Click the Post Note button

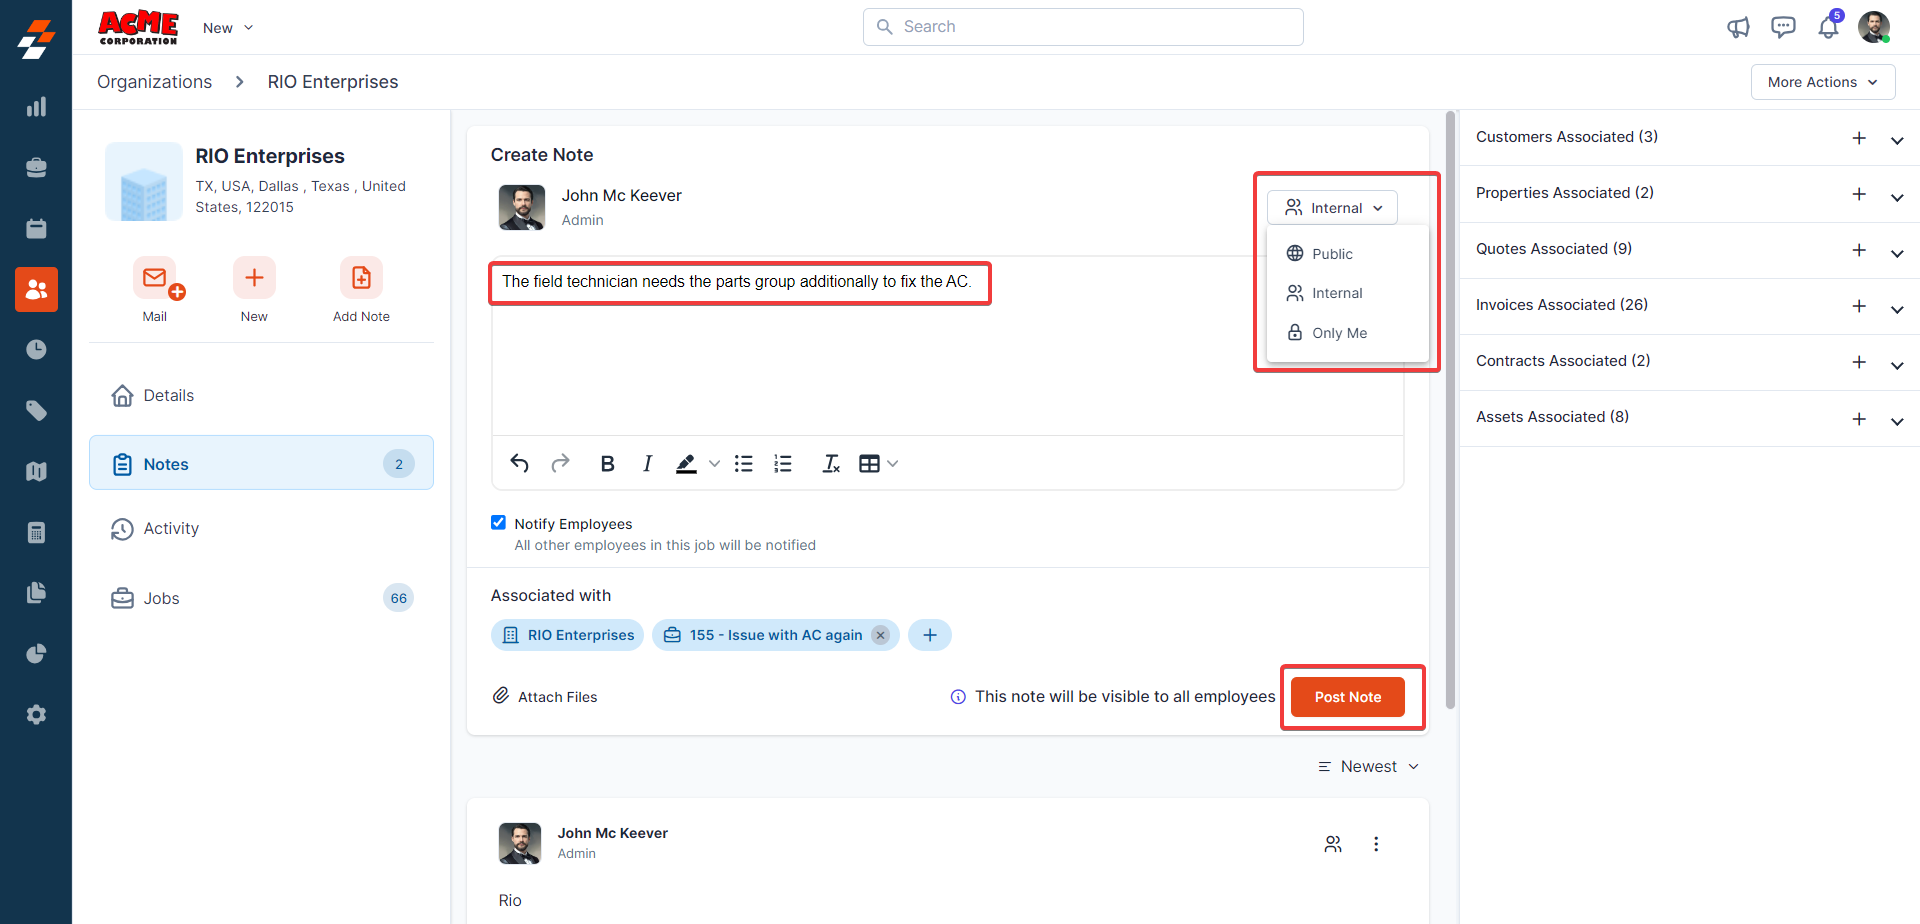1347,697
